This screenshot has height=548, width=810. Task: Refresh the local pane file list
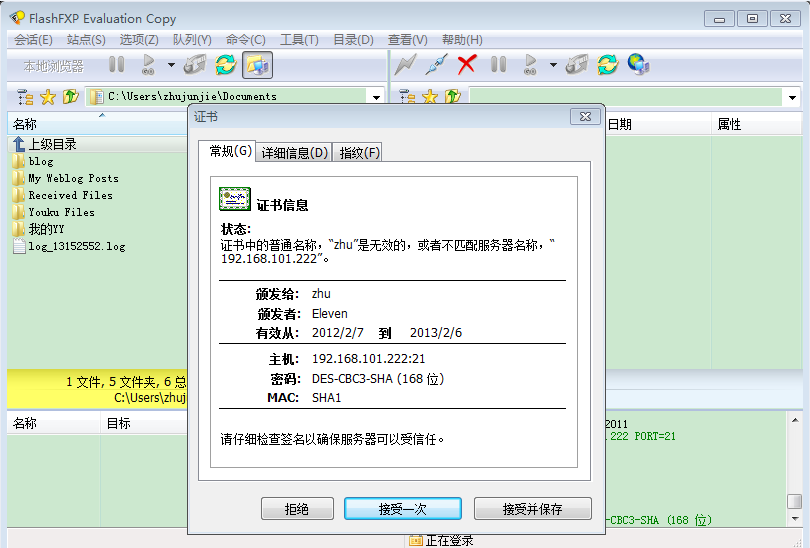[x=226, y=65]
